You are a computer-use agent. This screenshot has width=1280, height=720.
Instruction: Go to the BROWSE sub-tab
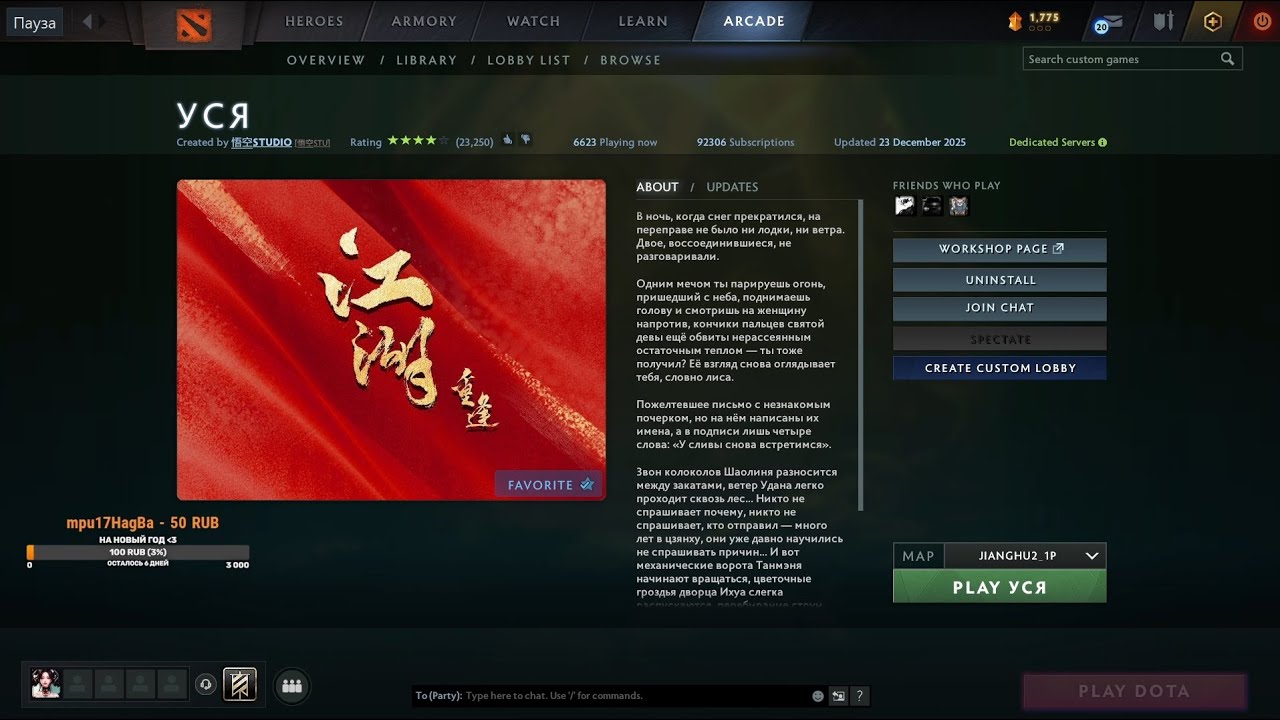(630, 60)
